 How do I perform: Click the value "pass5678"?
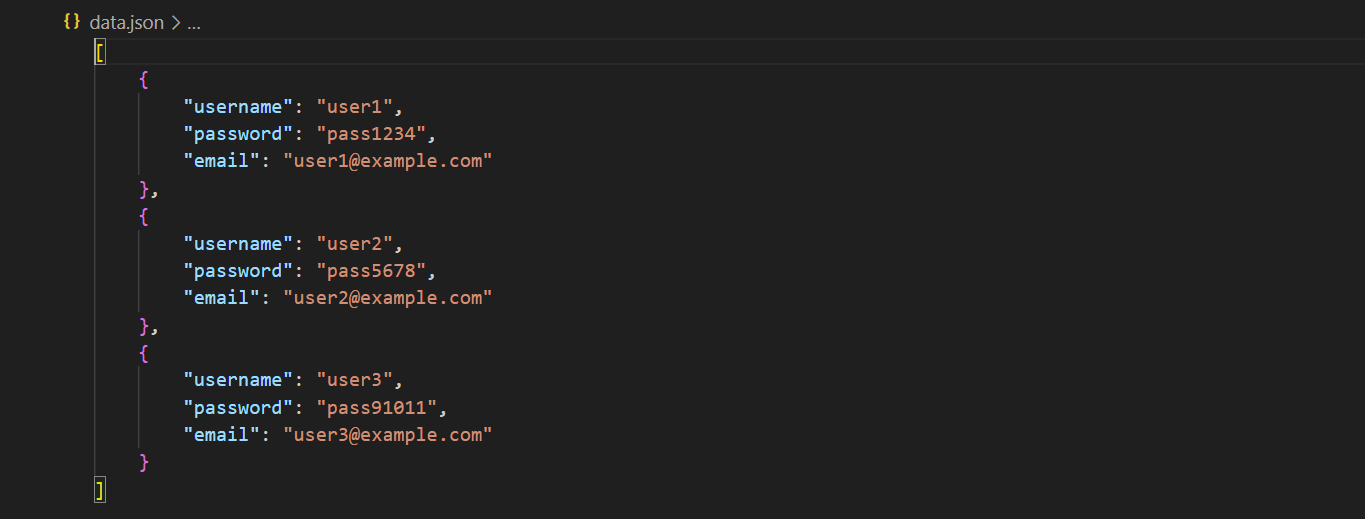373,271
